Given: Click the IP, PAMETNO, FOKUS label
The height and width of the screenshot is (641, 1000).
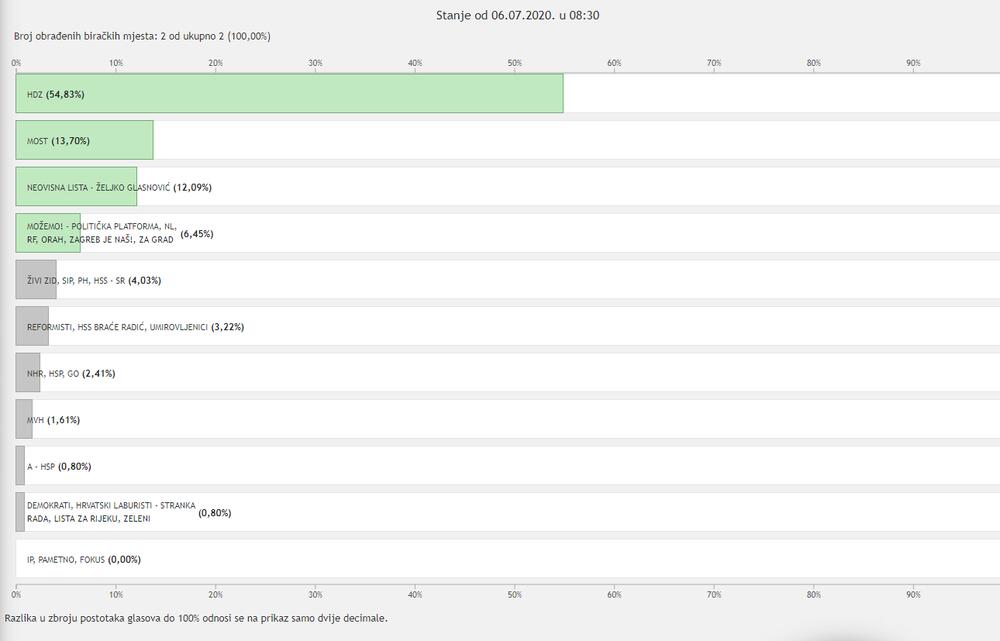Looking at the screenshot, I should coord(66,559).
